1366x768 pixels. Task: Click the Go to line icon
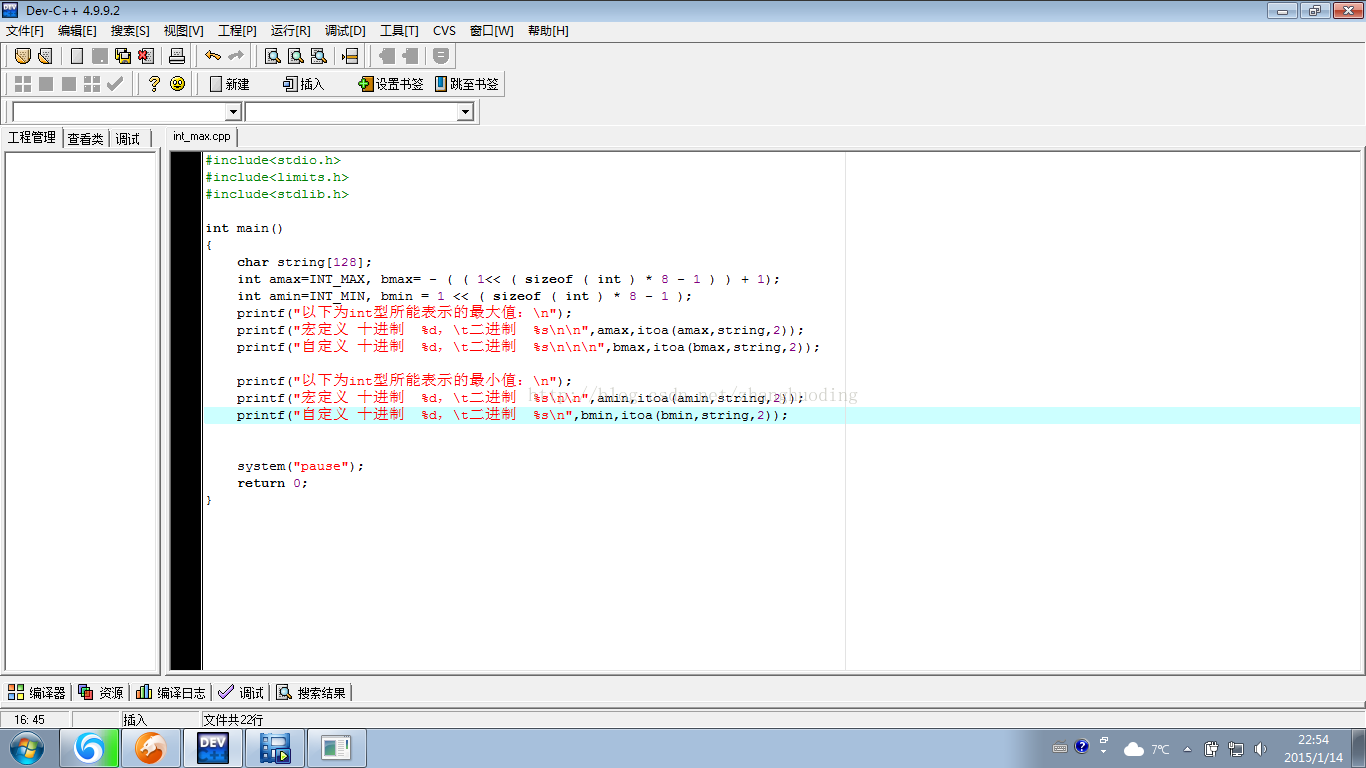pyautogui.click(x=350, y=56)
